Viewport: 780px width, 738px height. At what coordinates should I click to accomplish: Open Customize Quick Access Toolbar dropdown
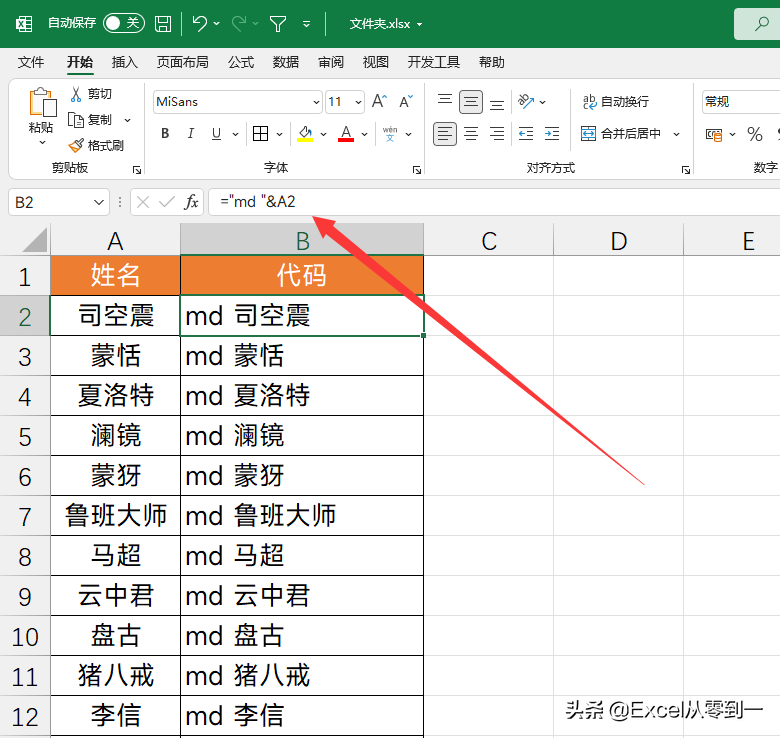tap(306, 24)
